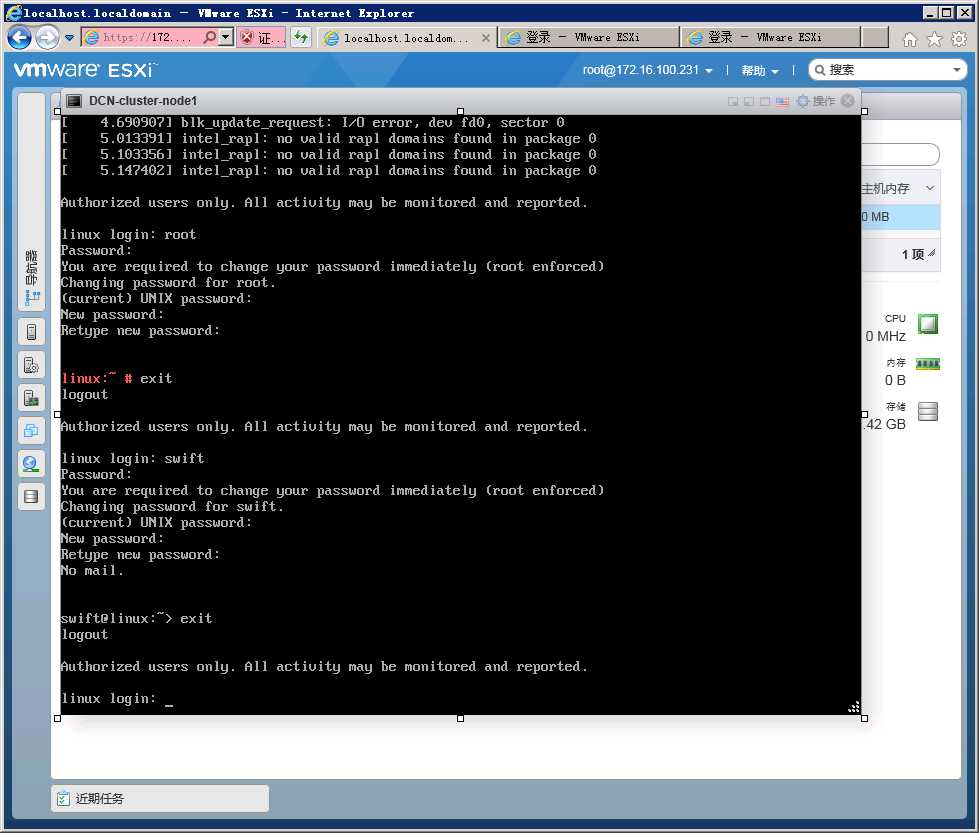Click the IE refresh/compatibility icon
The image size is (979, 833).
[x=301, y=37]
